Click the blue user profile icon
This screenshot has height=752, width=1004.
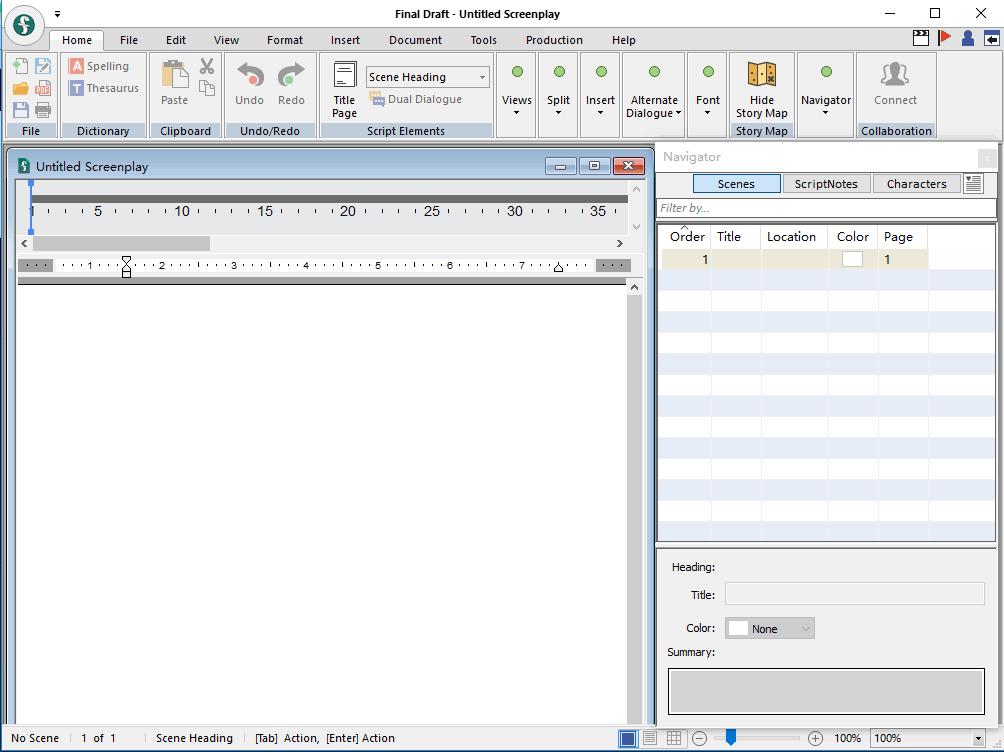point(968,38)
